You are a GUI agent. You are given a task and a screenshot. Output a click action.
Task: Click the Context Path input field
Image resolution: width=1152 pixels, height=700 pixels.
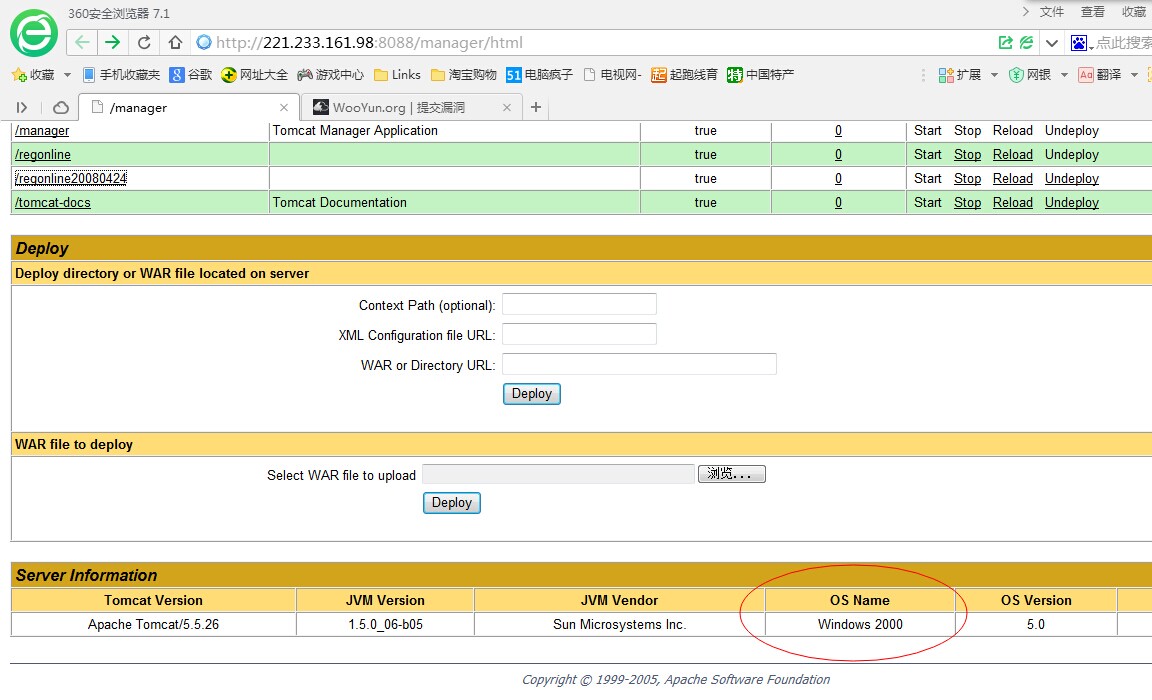click(579, 304)
